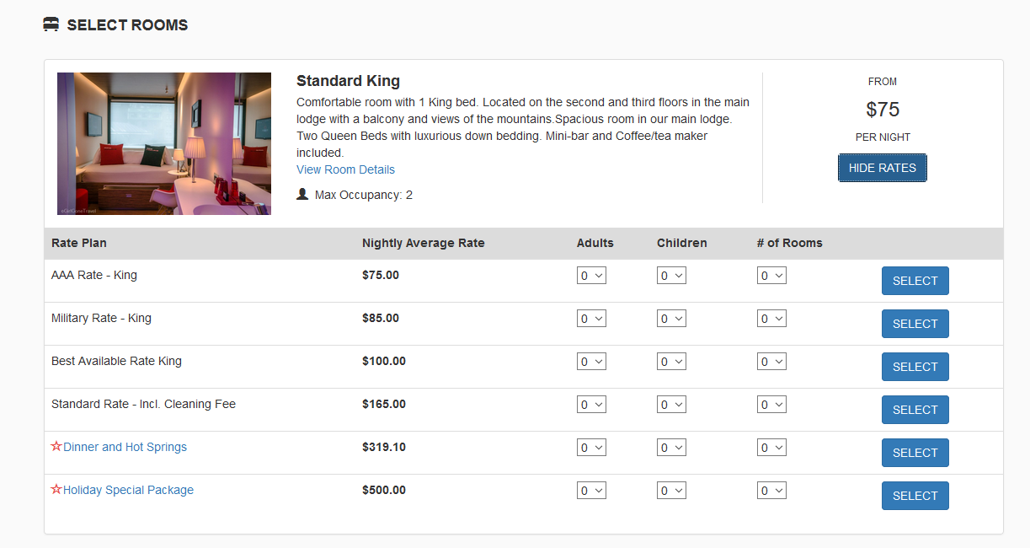
Task: Expand Adults dropdown for Standard Rate row
Action: 591,405
